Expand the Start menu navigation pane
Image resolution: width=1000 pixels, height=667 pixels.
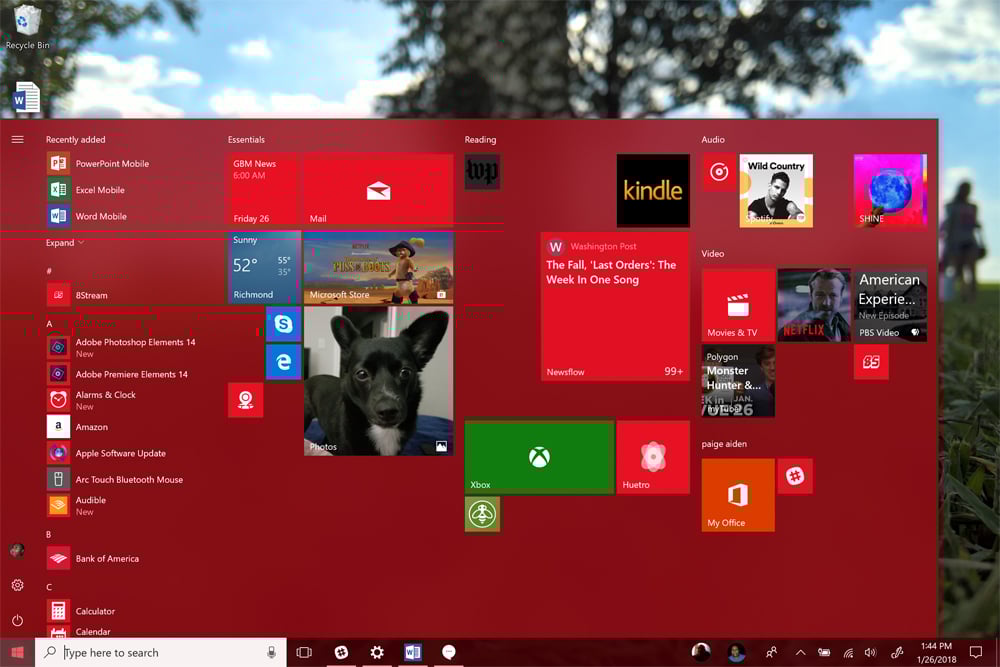(17, 139)
